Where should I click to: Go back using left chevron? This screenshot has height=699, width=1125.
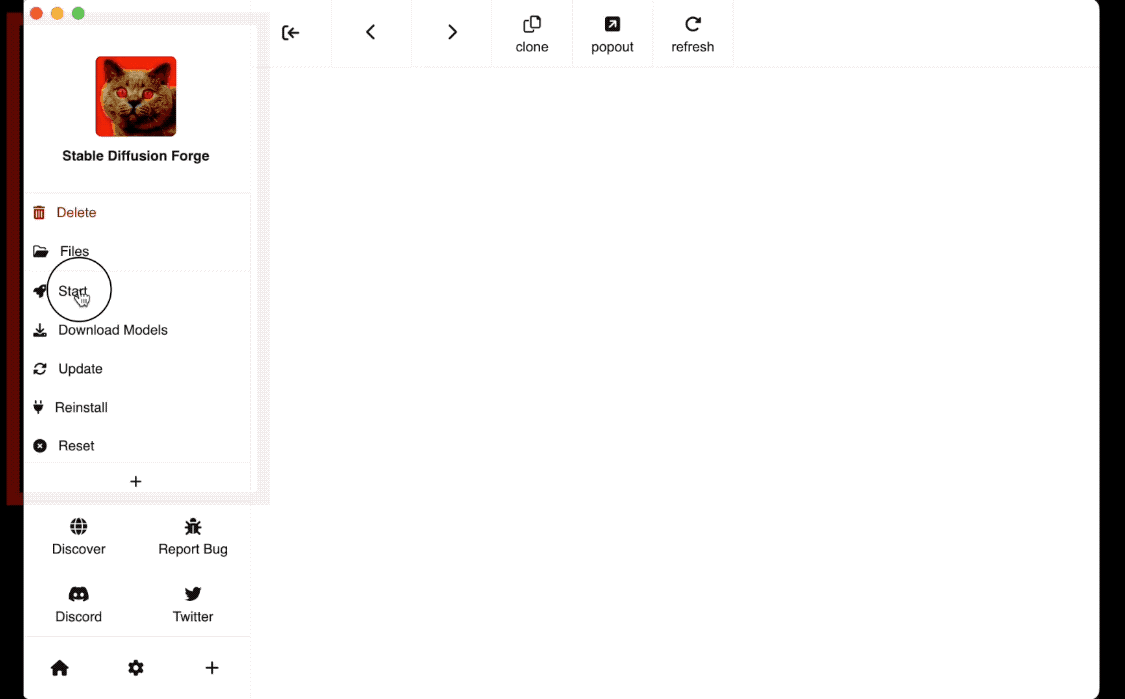pyautogui.click(x=370, y=33)
